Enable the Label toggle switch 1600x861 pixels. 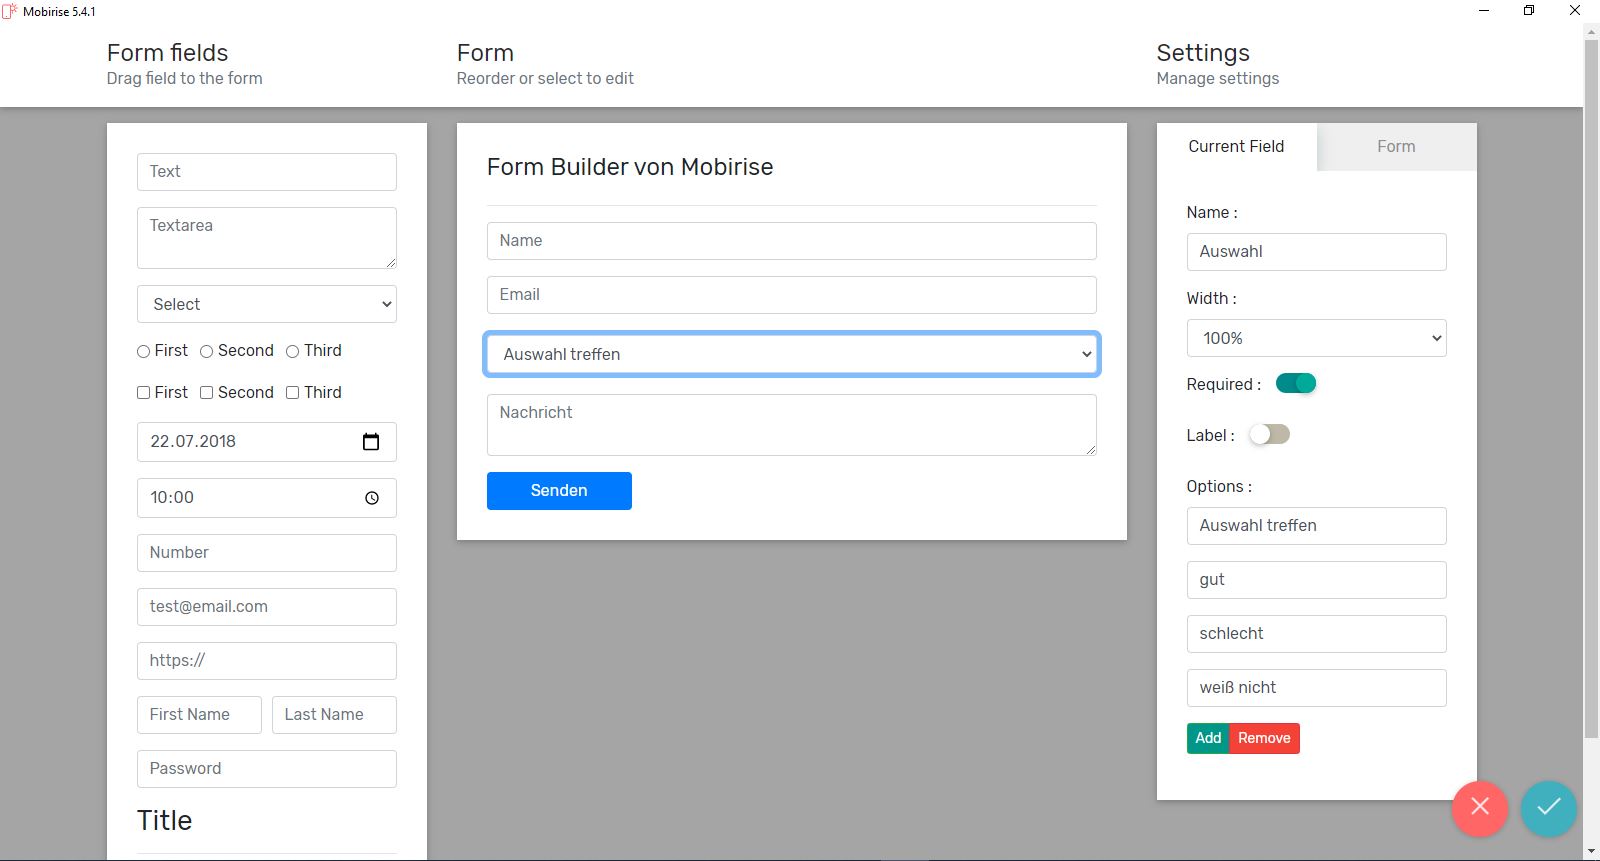coord(1269,435)
